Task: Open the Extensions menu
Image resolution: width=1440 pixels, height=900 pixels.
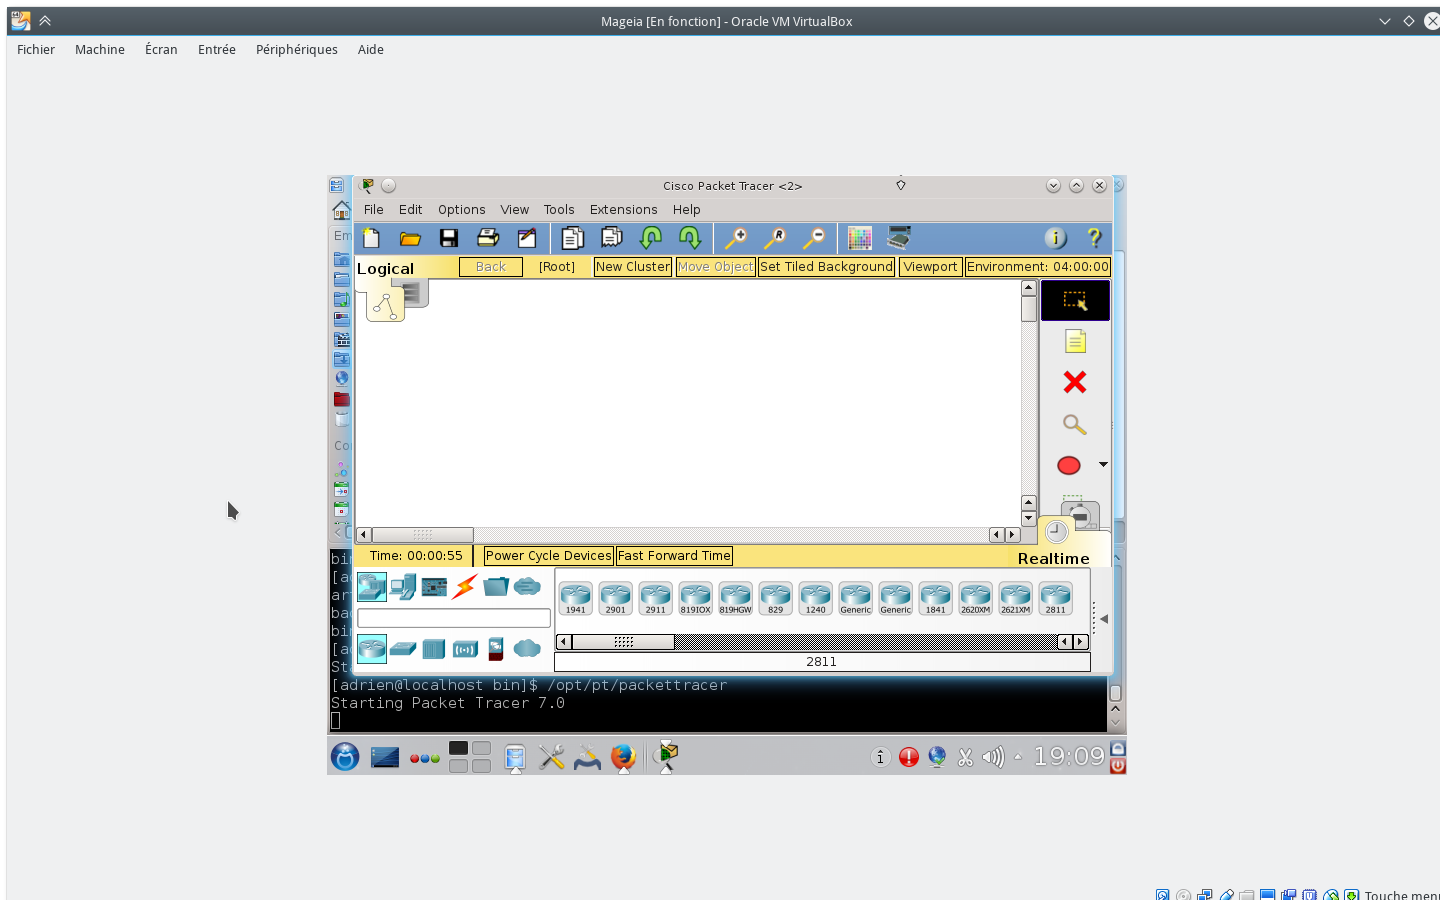Action: (623, 210)
